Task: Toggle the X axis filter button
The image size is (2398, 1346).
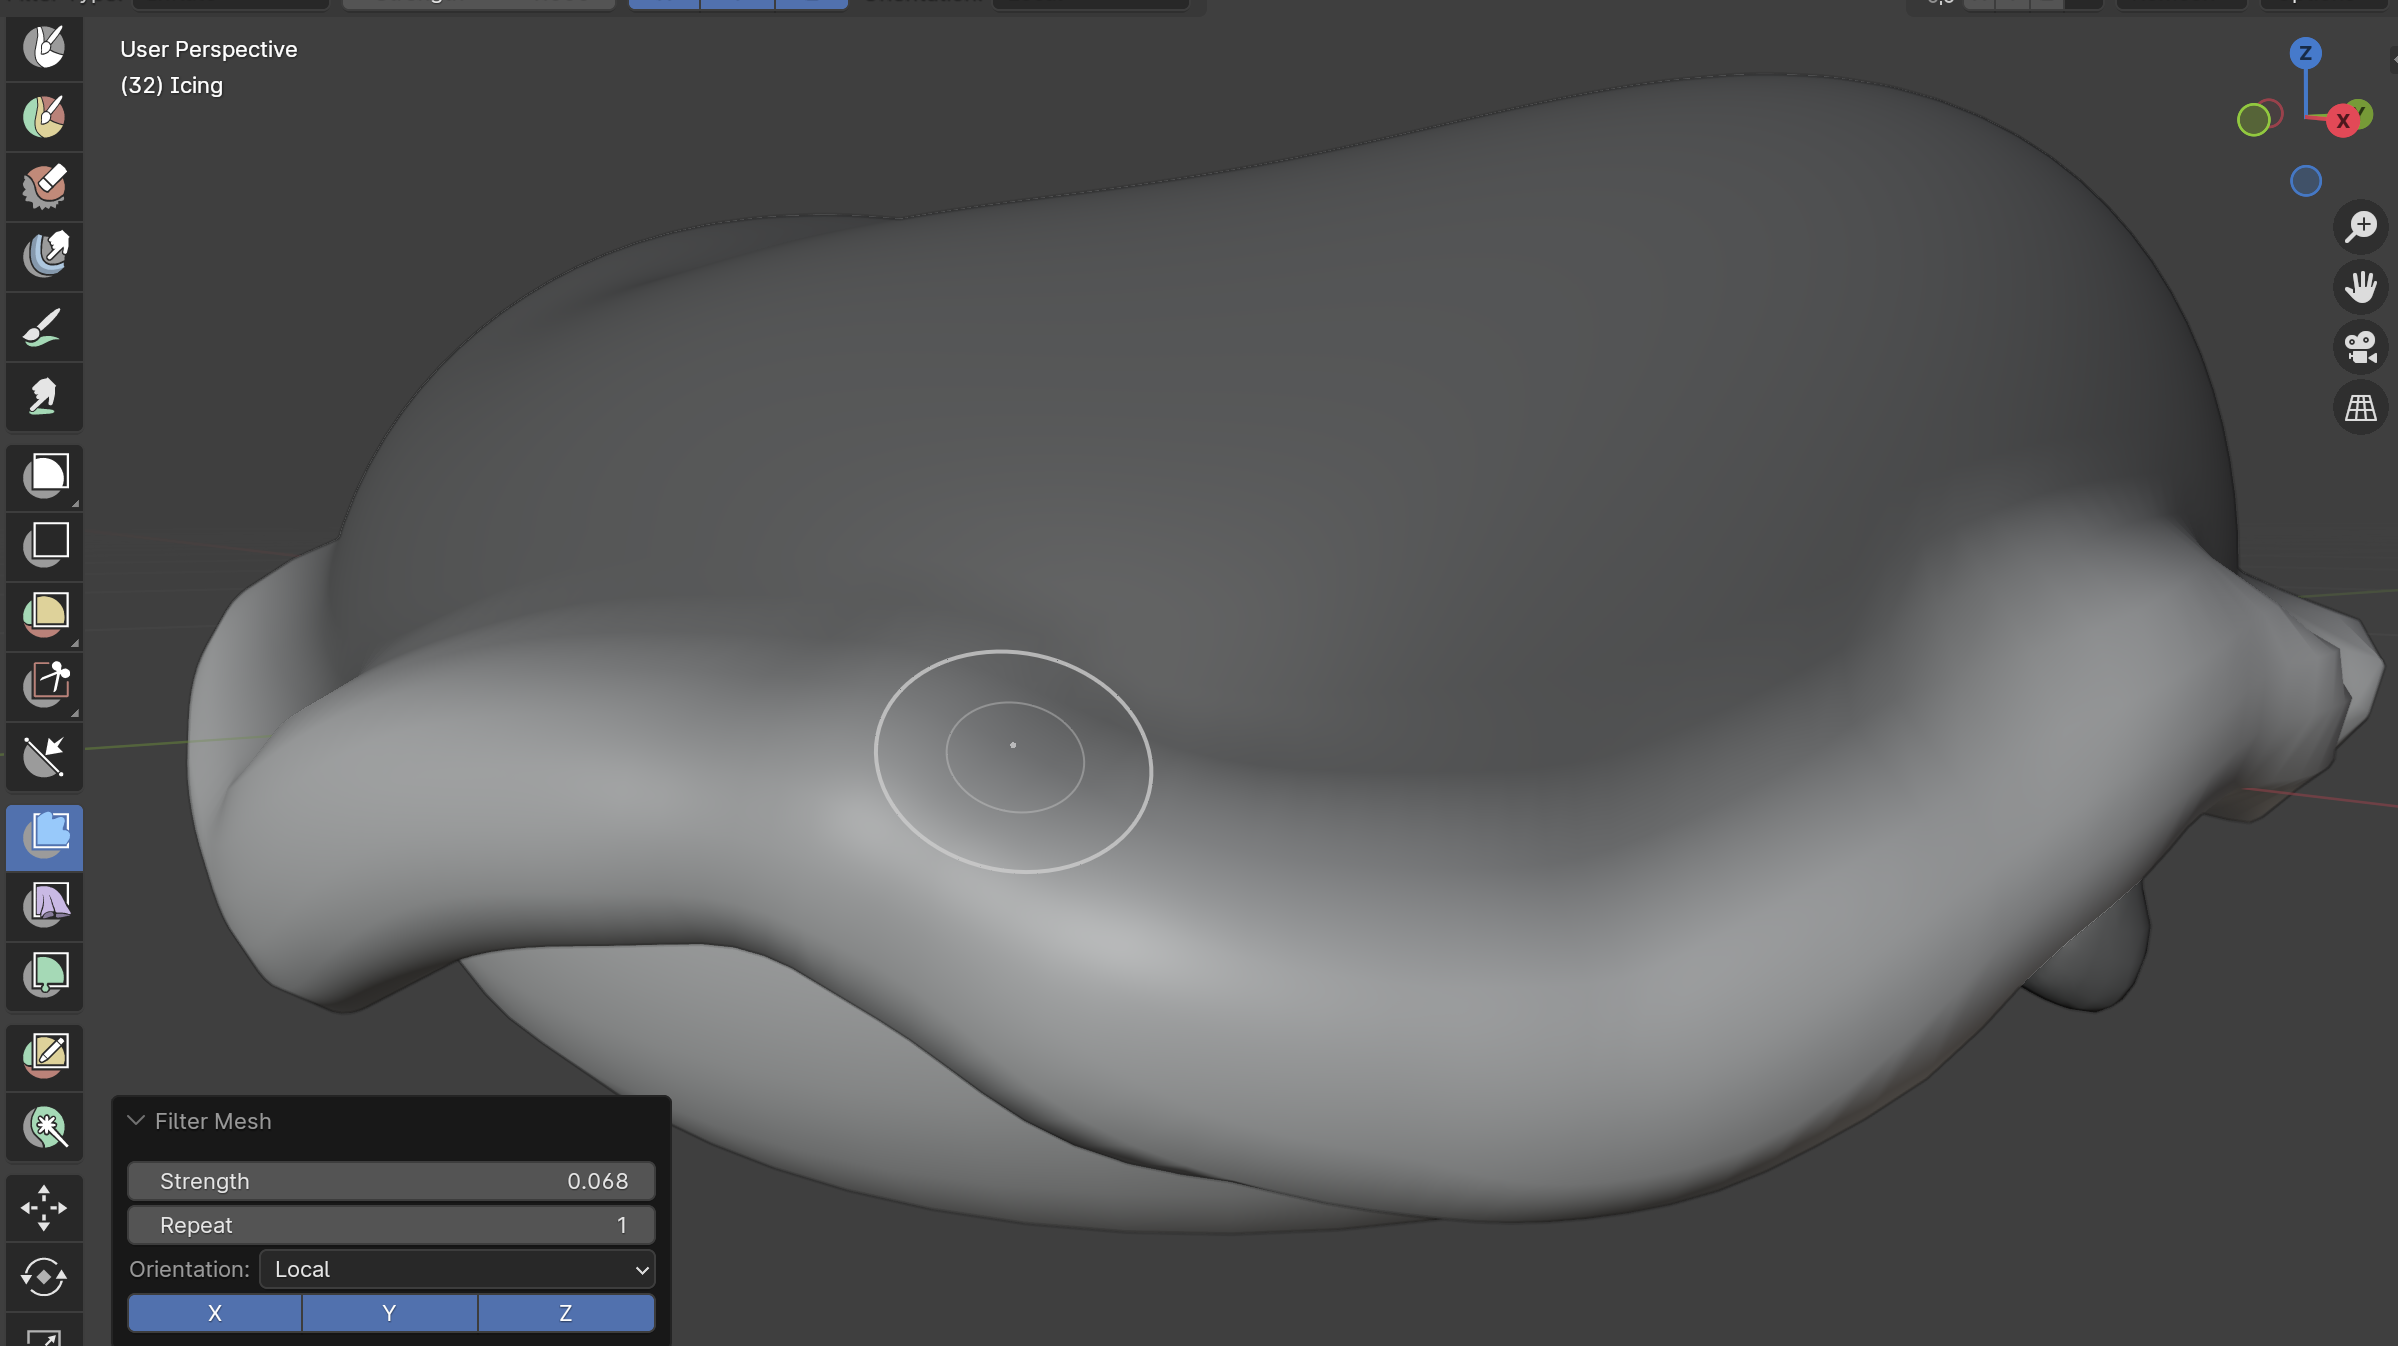Action: click(x=214, y=1313)
